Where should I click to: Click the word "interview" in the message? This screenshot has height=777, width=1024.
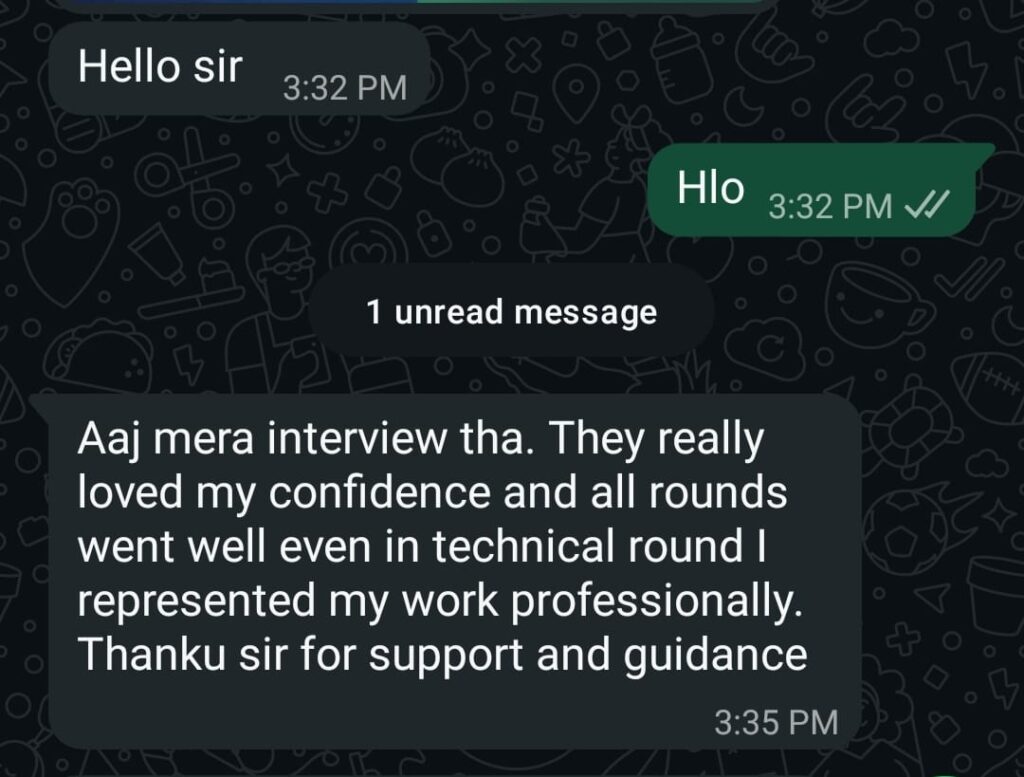[358, 438]
